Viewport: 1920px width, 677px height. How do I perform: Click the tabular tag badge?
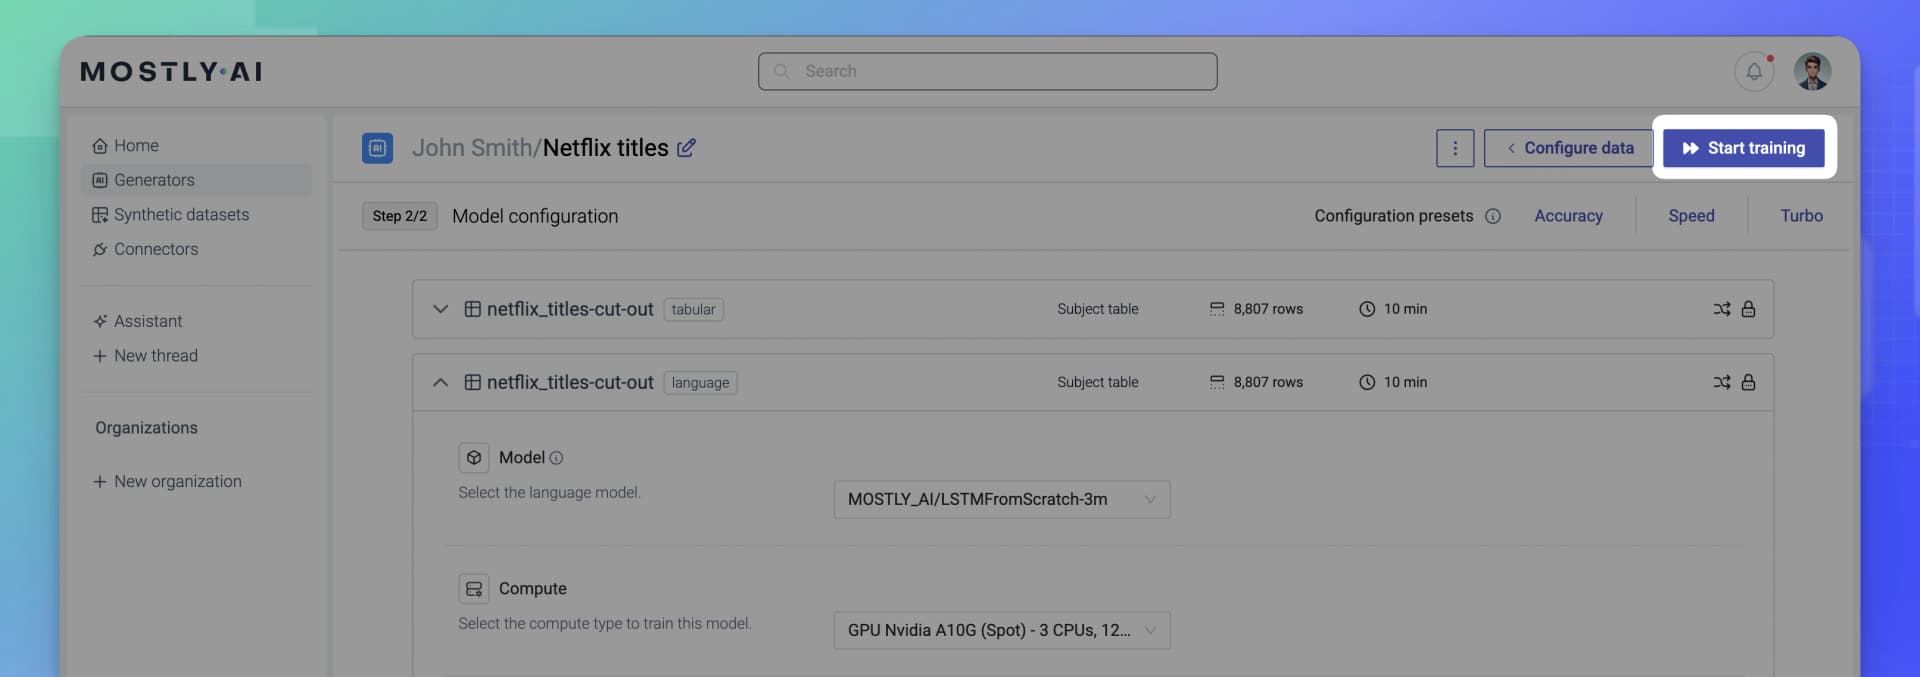(x=693, y=310)
